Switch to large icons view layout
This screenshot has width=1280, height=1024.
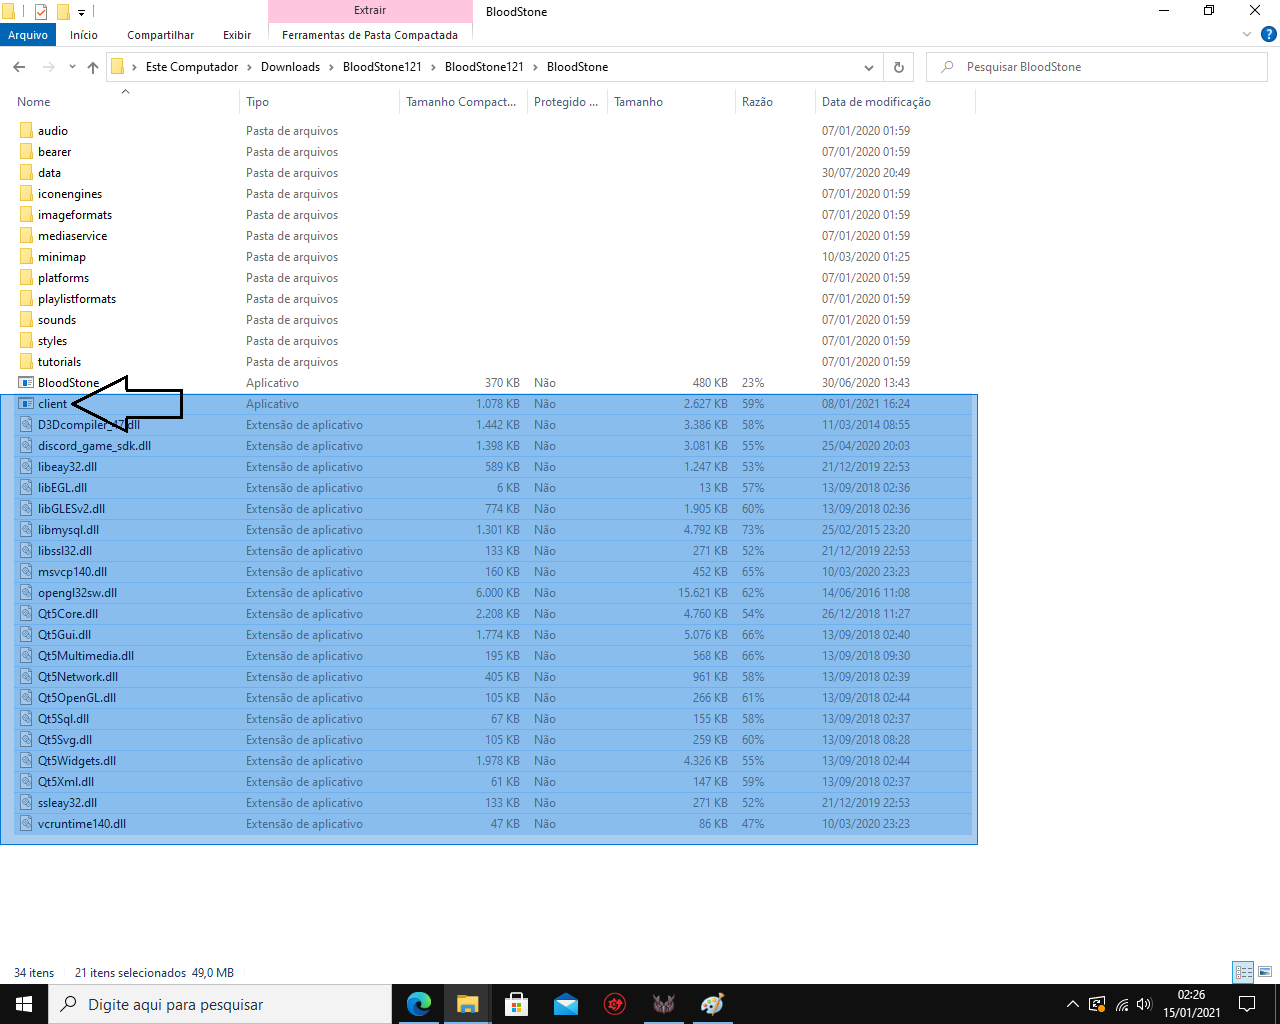1265,972
